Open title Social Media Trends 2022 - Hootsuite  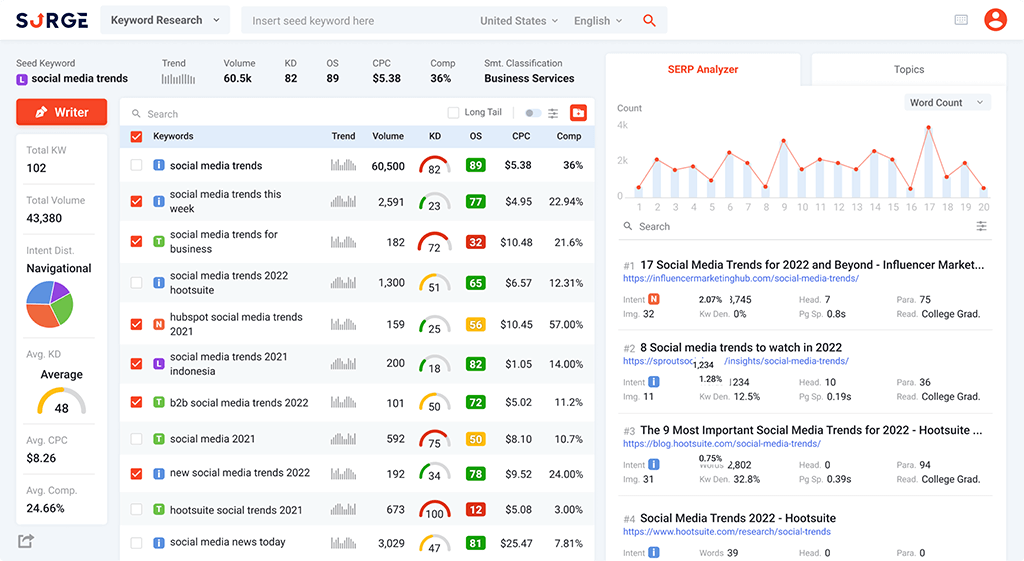click(738, 518)
